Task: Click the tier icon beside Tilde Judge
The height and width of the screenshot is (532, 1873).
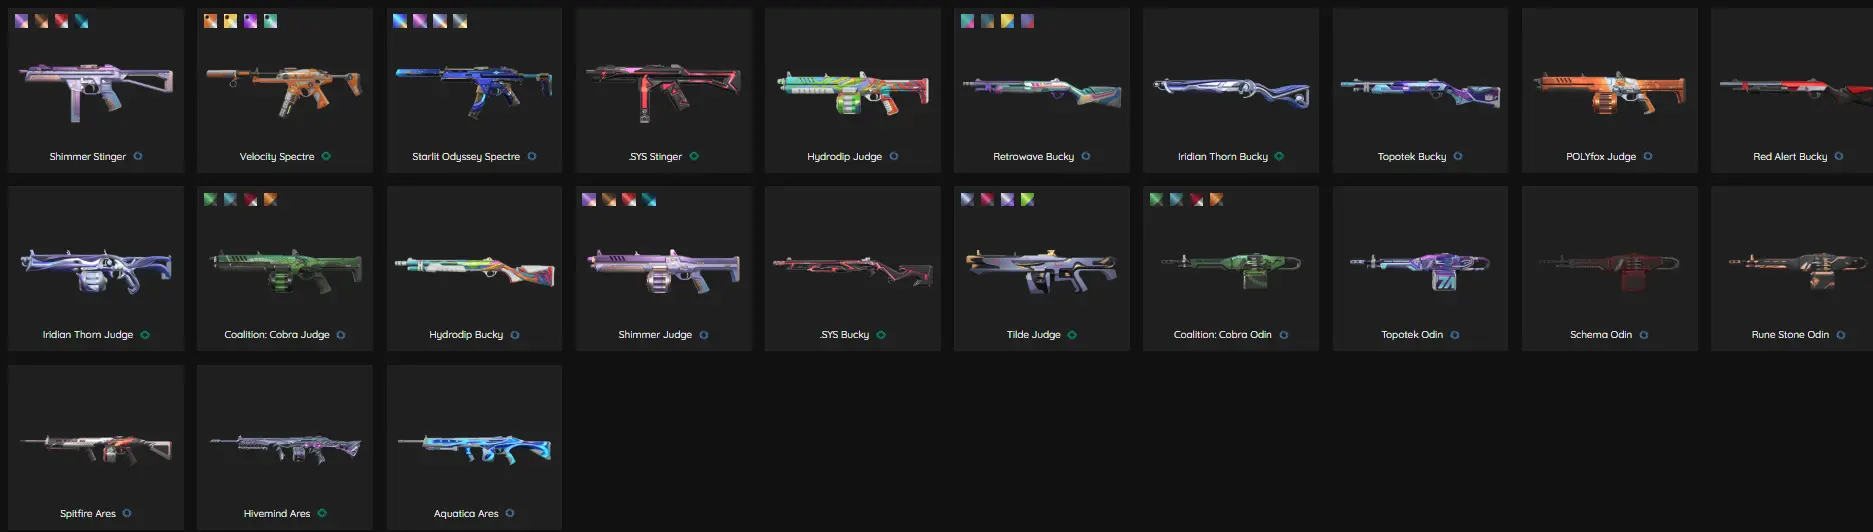Action: (x=1072, y=334)
